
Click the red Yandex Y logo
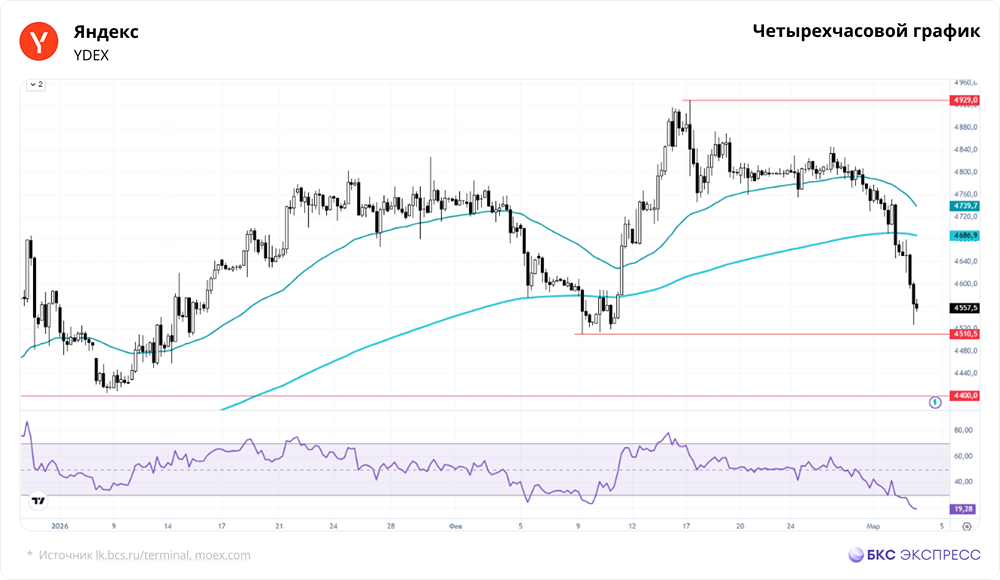click(x=39, y=41)
